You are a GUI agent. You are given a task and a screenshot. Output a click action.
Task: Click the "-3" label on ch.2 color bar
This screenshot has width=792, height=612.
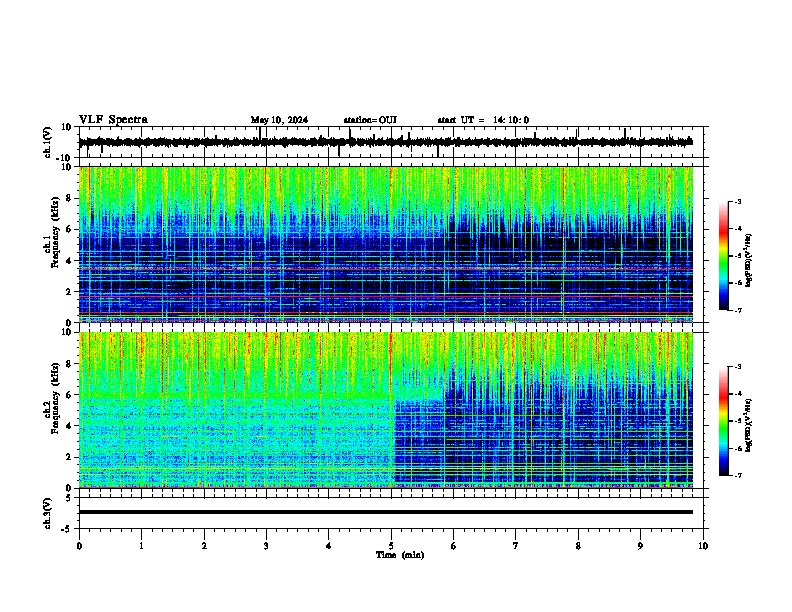738,367
